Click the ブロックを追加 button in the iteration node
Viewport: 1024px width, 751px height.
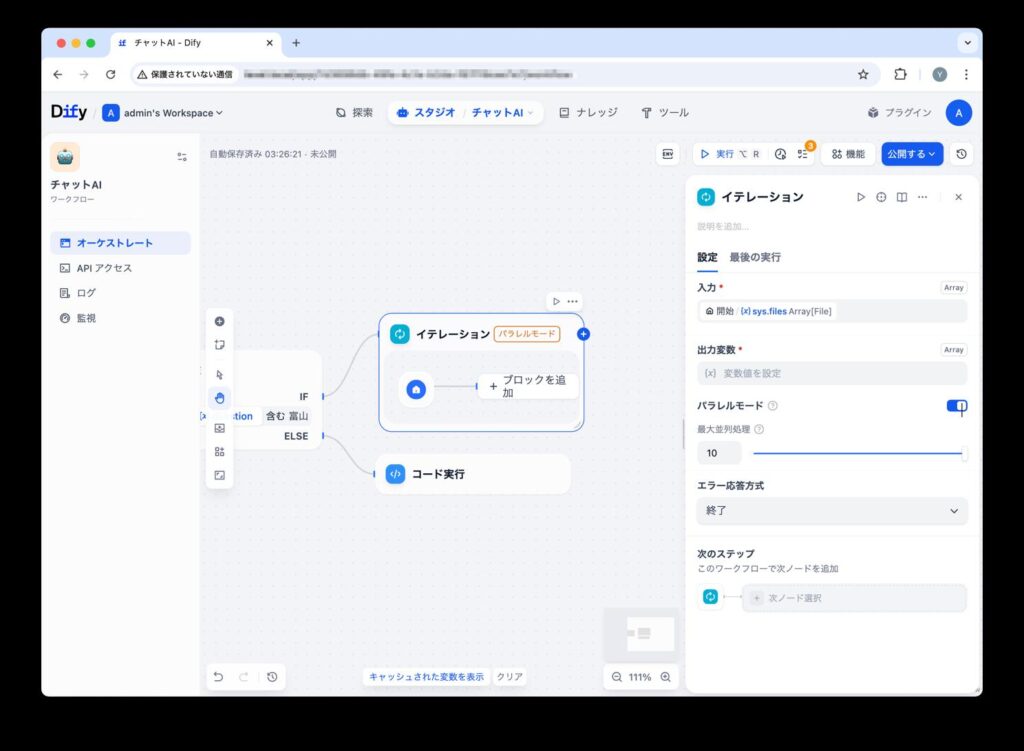(528, 386)
